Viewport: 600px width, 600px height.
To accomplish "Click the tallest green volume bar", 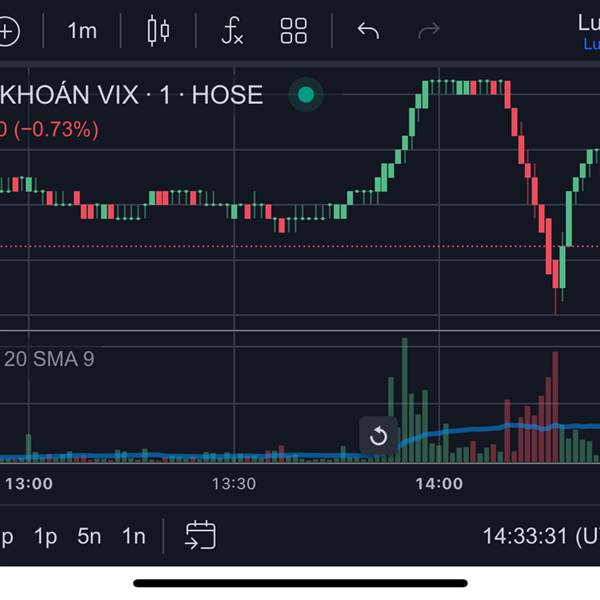I will pyautogui.click(x=405, y=400).
